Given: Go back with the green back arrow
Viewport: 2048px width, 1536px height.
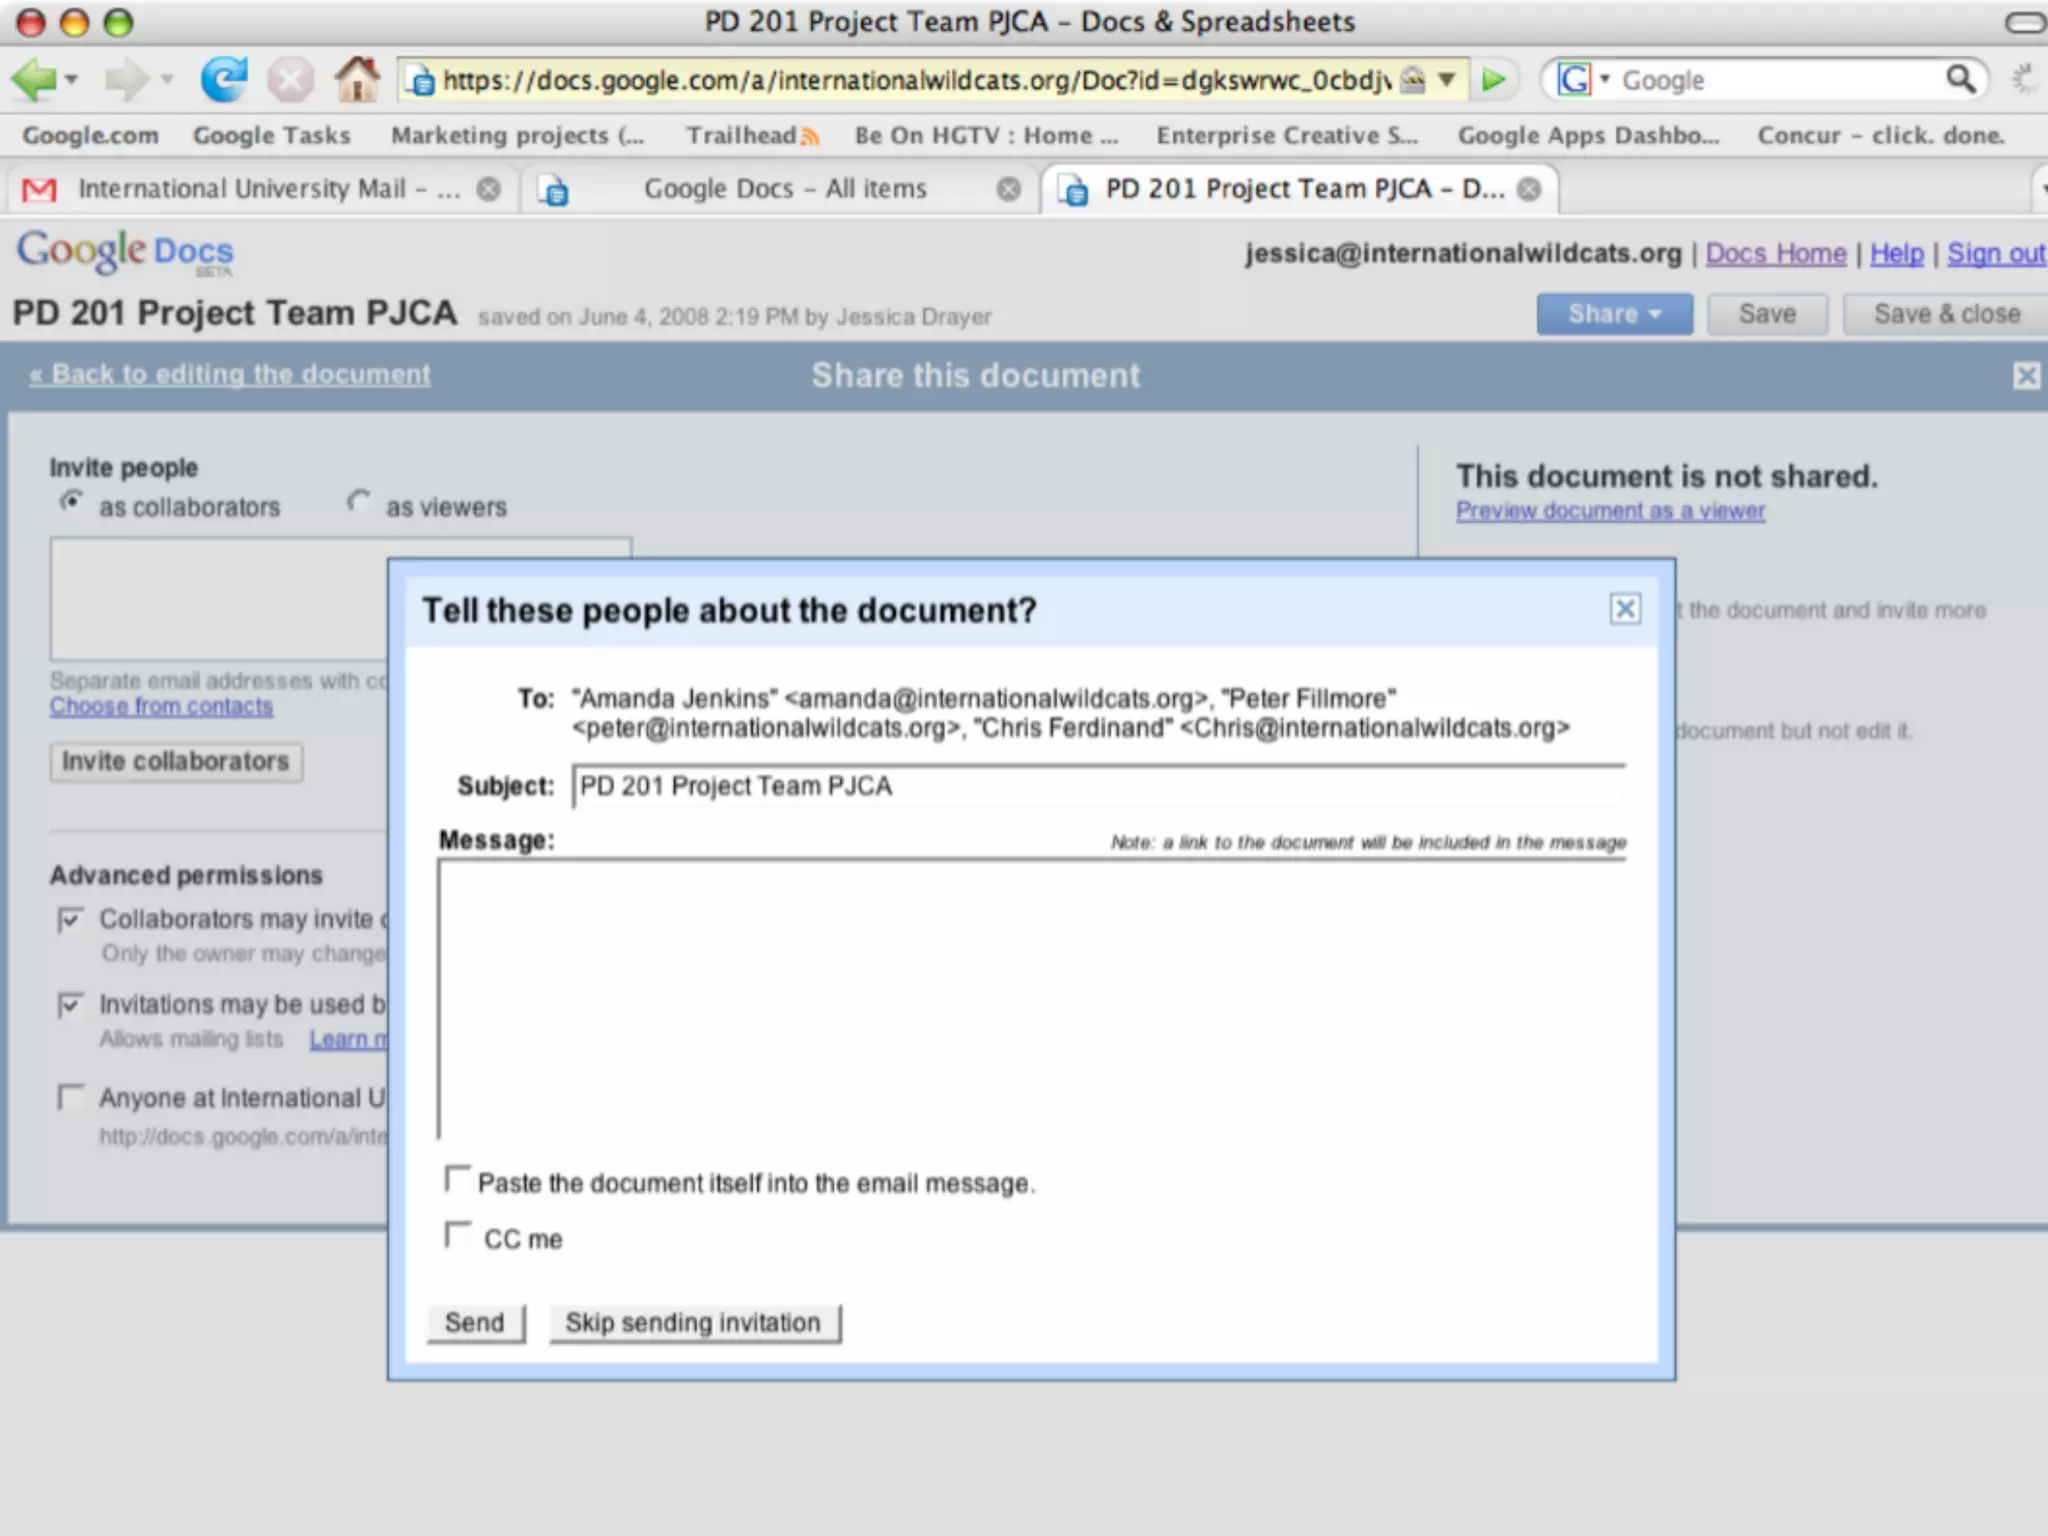Looking at the screenshot, I should (33, 79).
